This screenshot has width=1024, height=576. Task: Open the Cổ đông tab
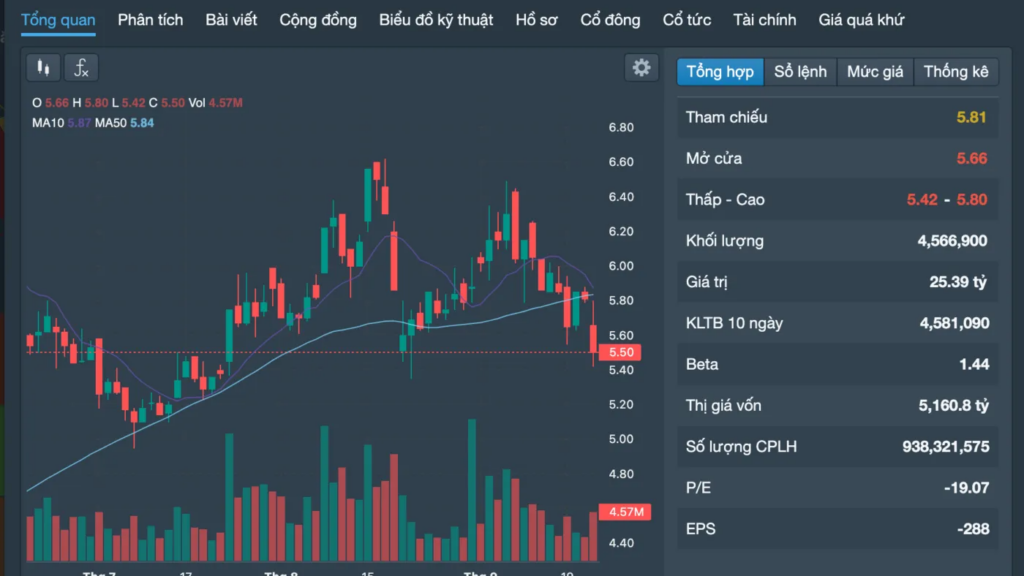point(610,20)
